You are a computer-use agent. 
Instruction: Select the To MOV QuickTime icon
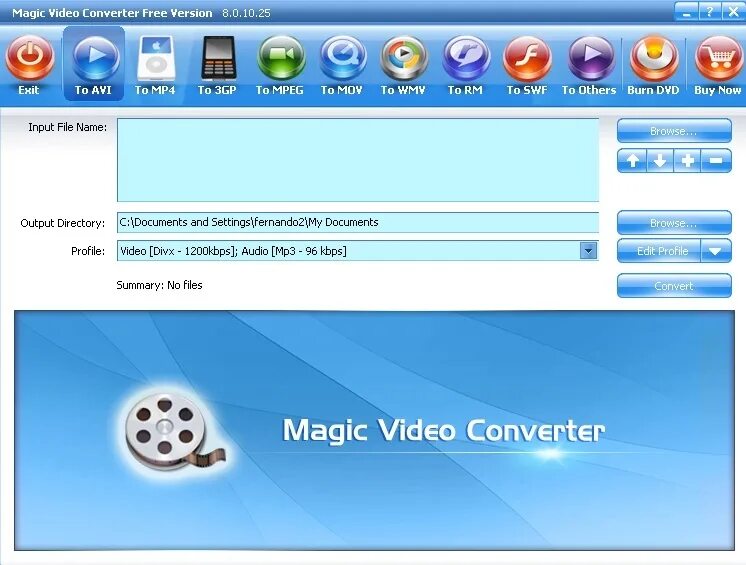pos(343,59)
